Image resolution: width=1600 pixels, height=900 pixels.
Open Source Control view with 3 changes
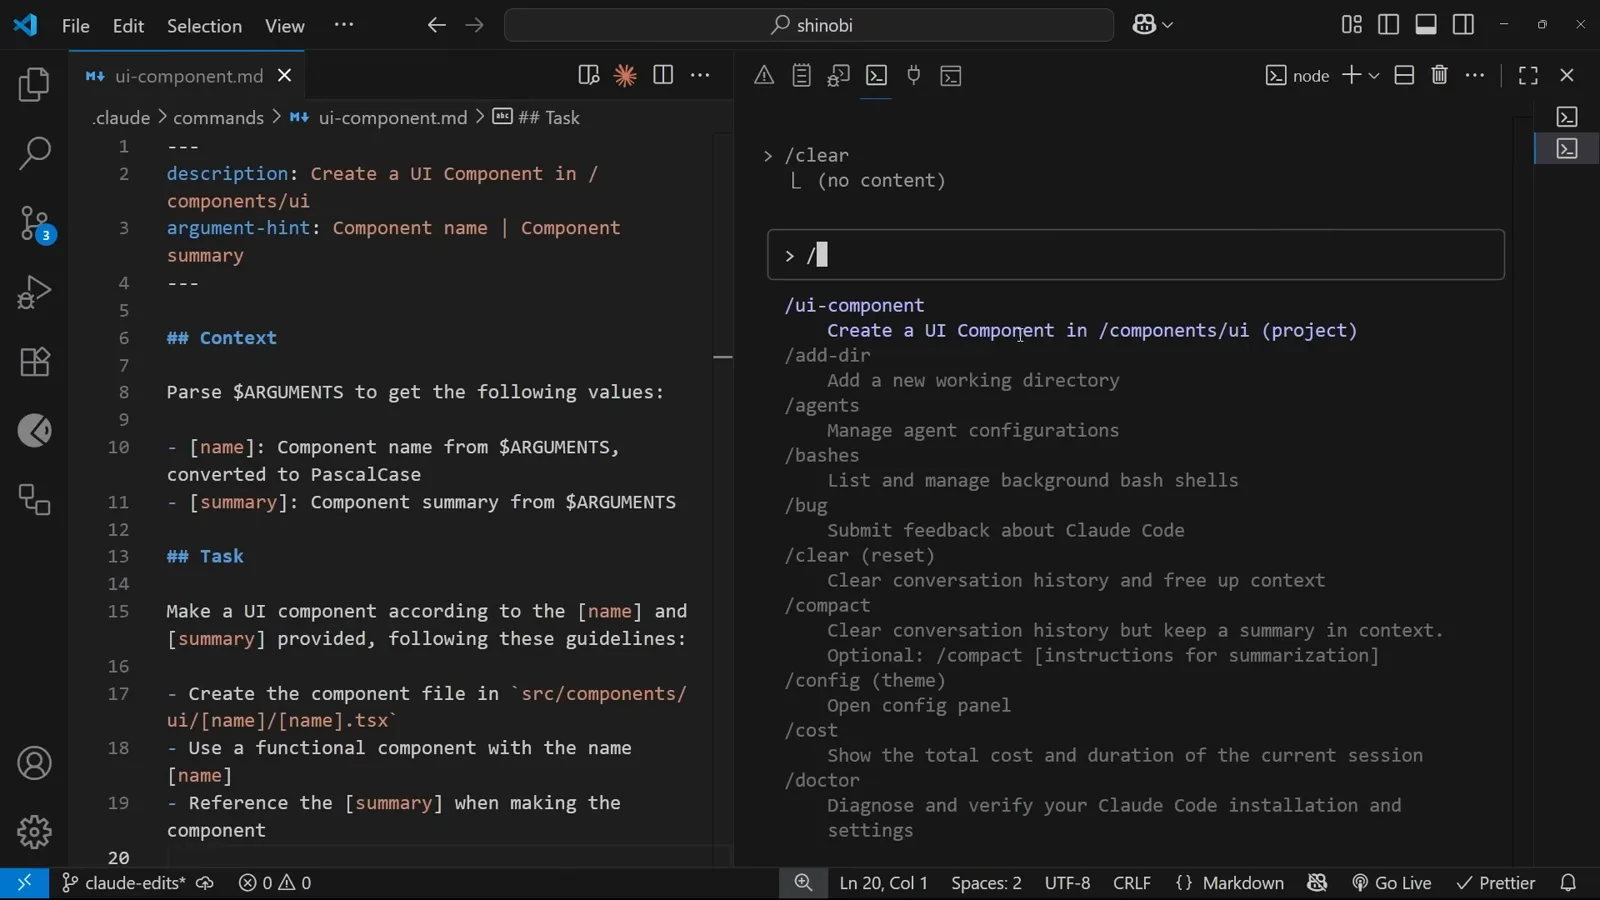coord(34,224)
